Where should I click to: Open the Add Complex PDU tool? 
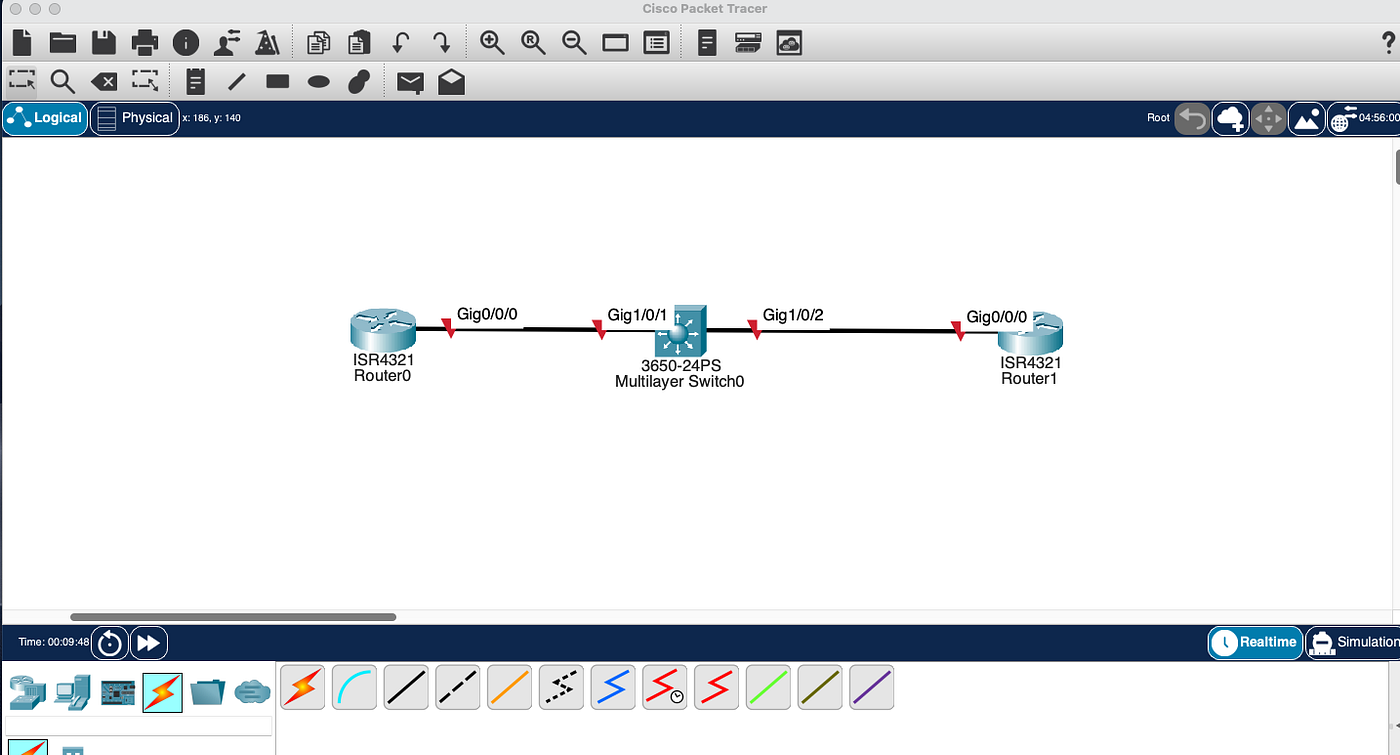pyautogui.click(x=450, y=82)
